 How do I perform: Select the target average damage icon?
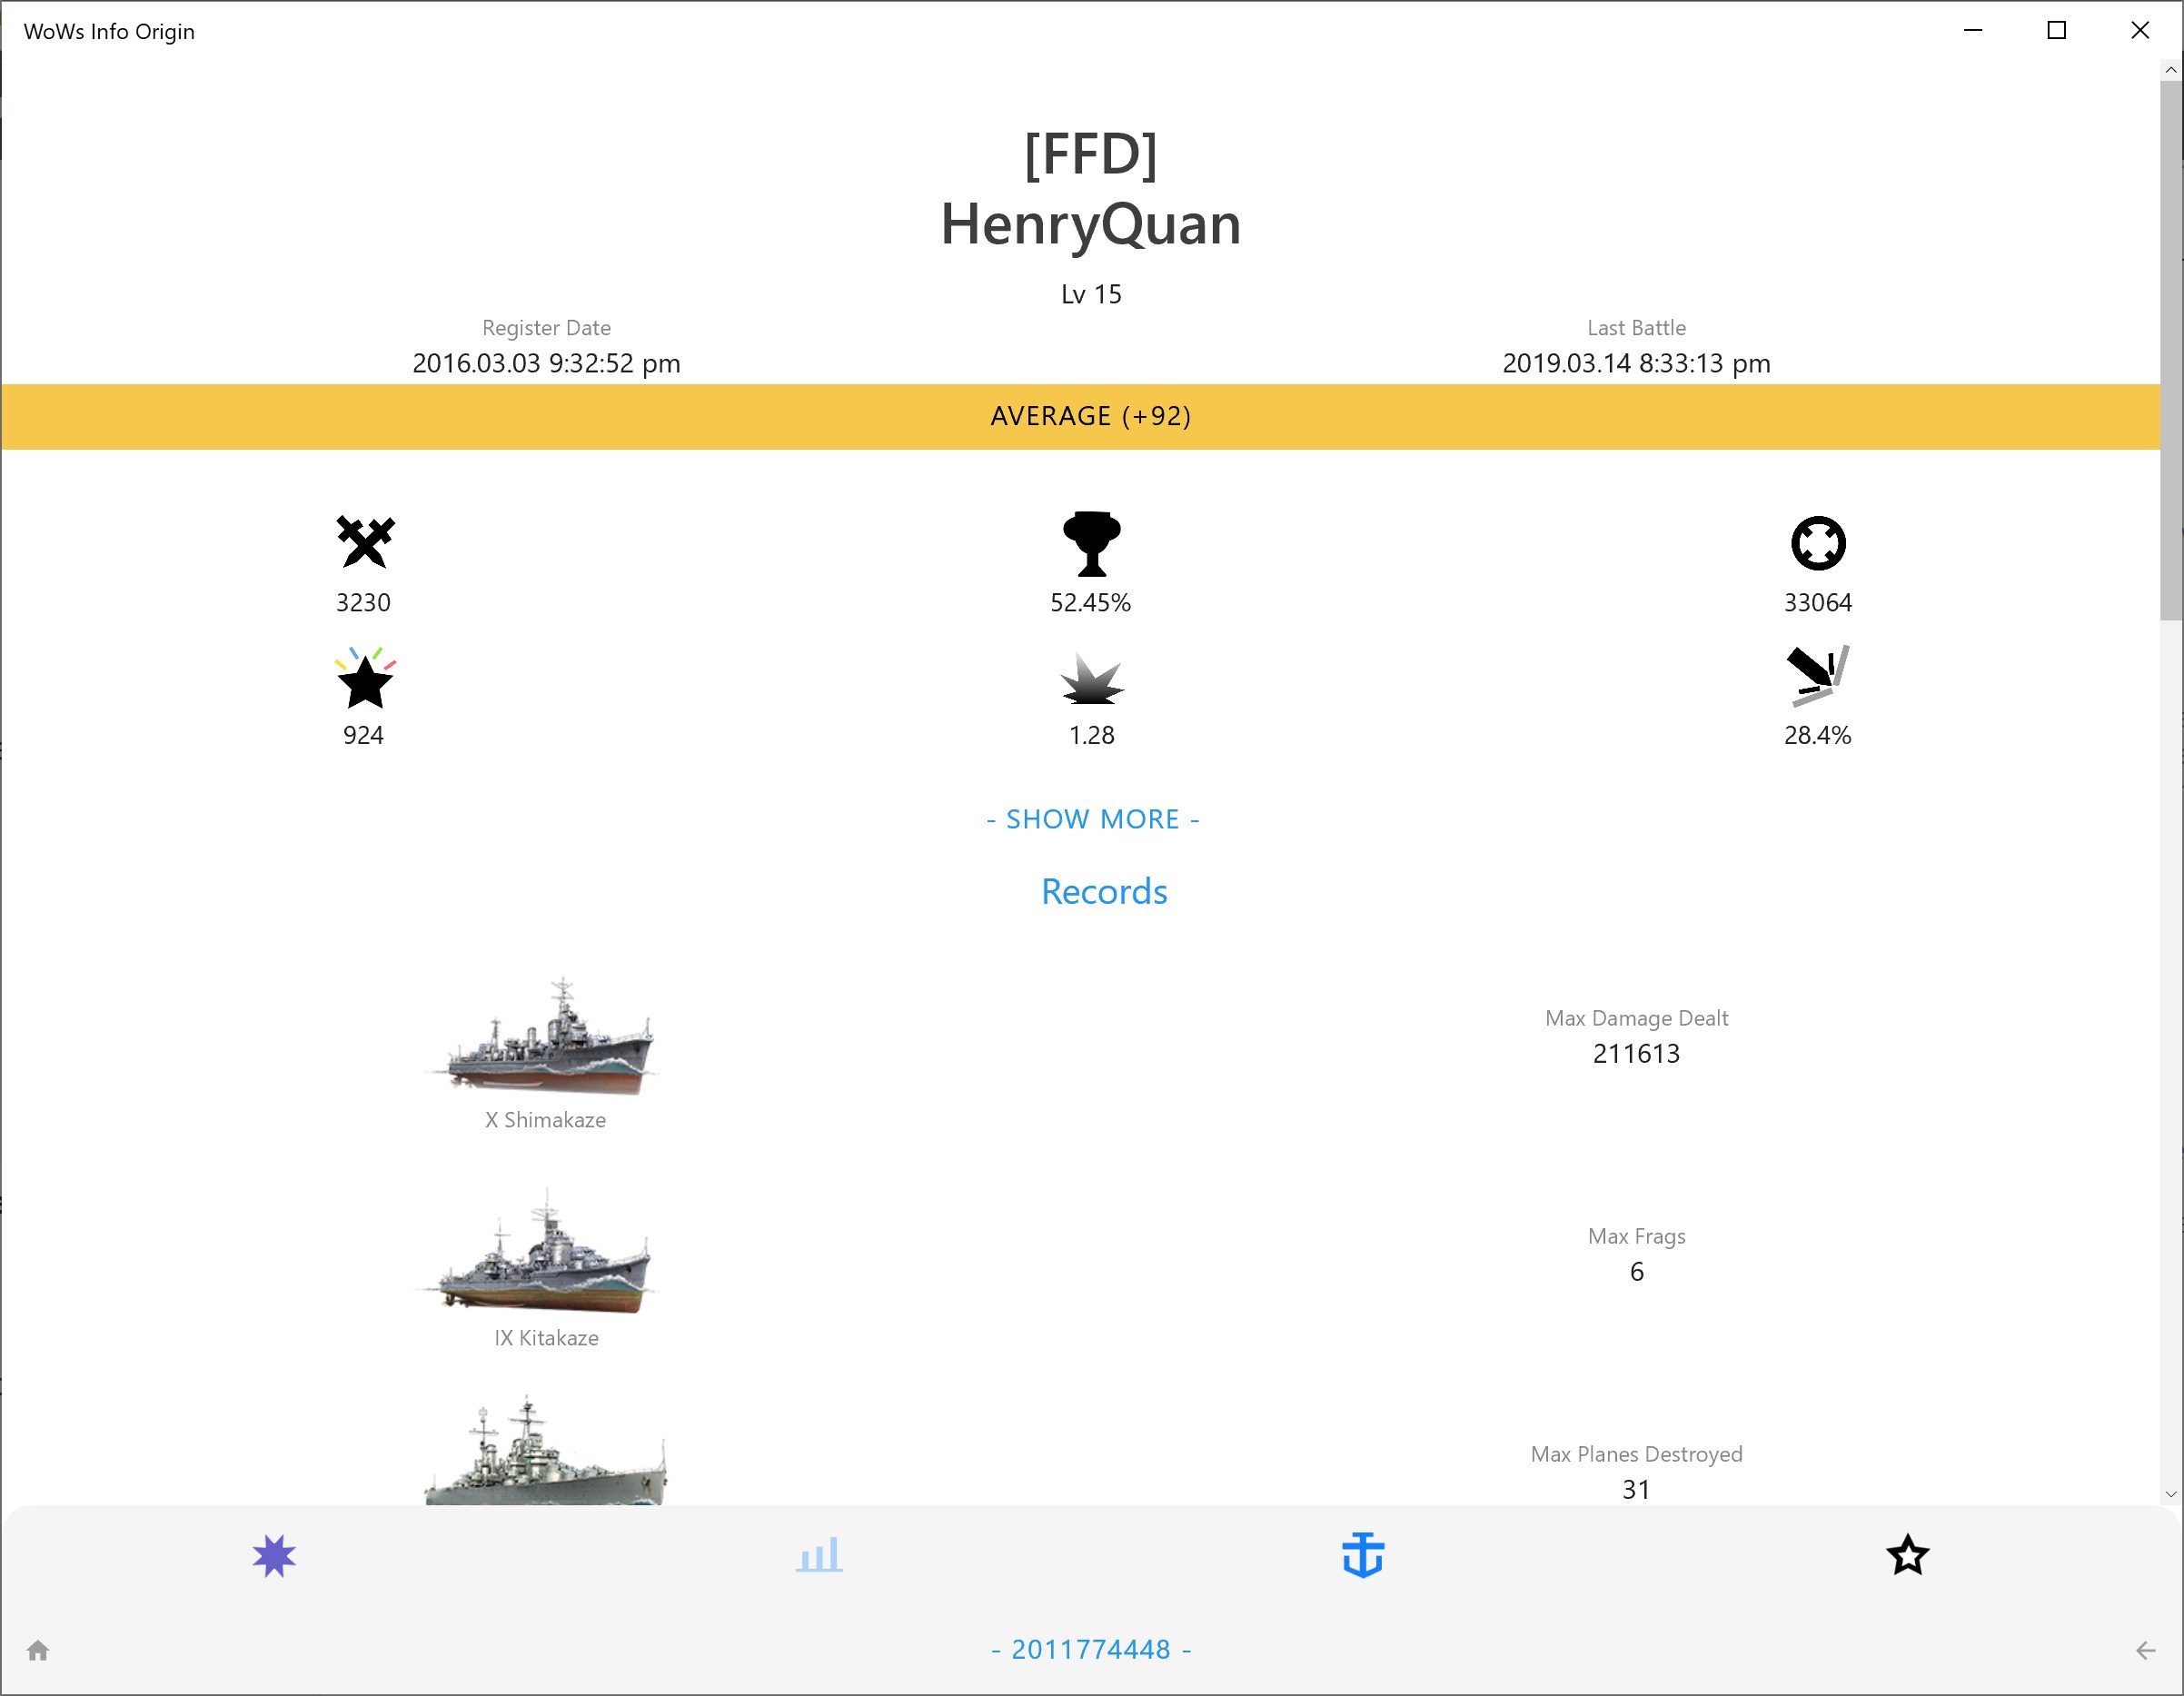click(x=1818, y=543)
